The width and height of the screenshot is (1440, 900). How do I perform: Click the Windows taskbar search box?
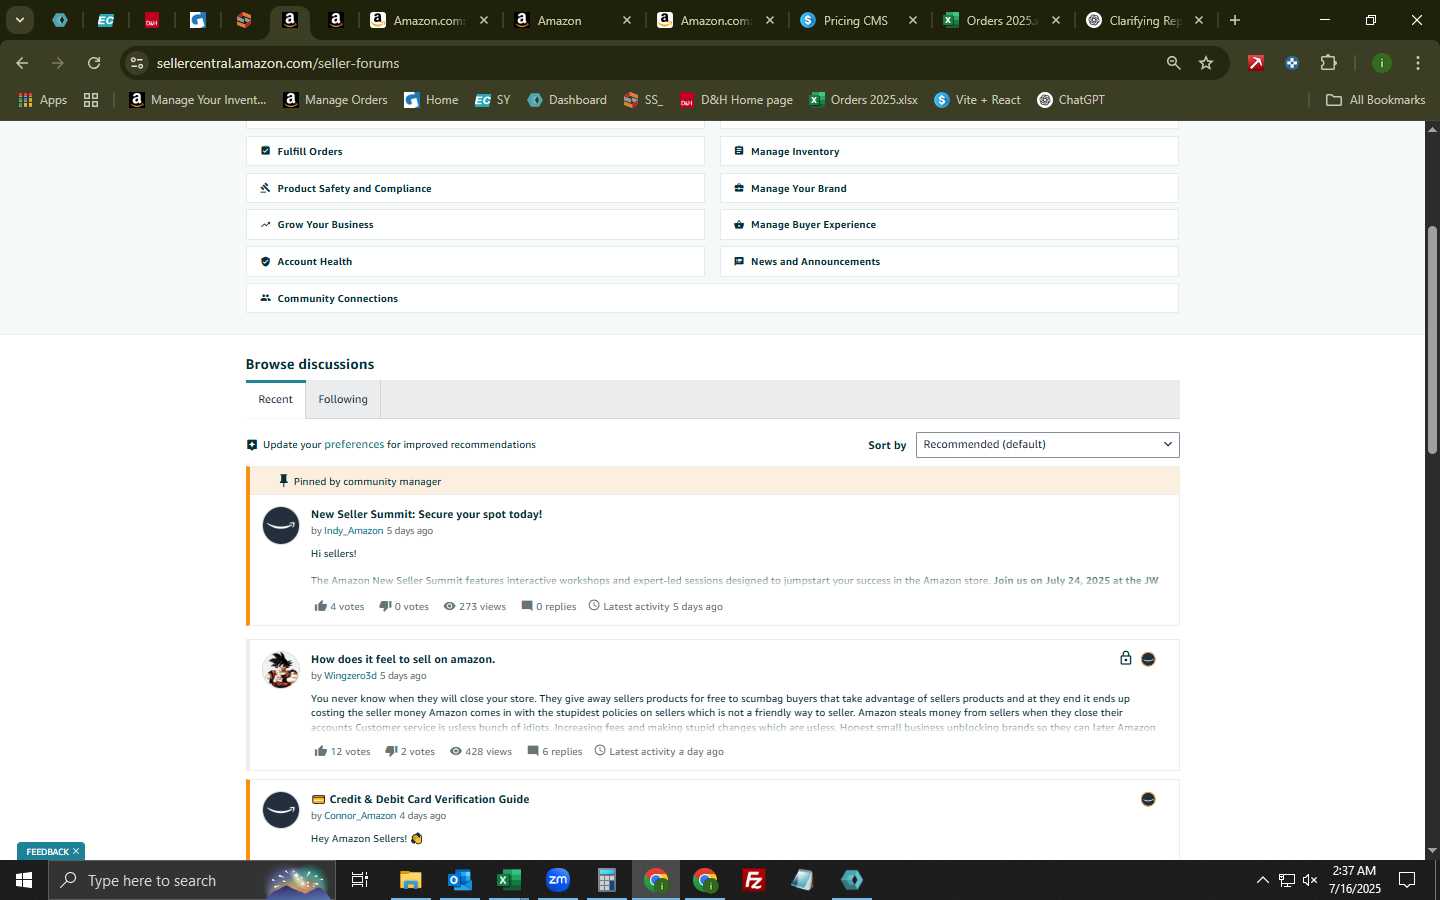tap(190, 880)
